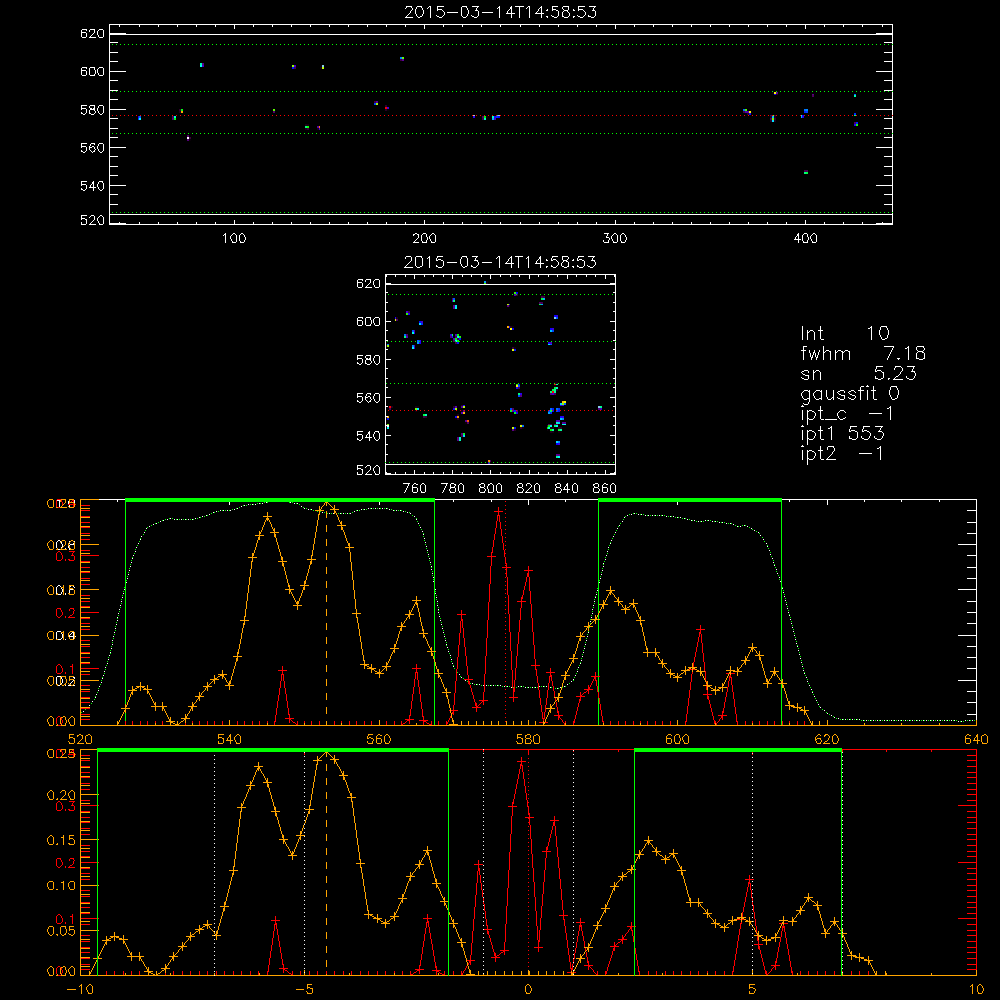The width and height of the screenshot is (1000, 1000).
Task: Click the x-axis label 640 of profile plot
Action: pos(976,740)
